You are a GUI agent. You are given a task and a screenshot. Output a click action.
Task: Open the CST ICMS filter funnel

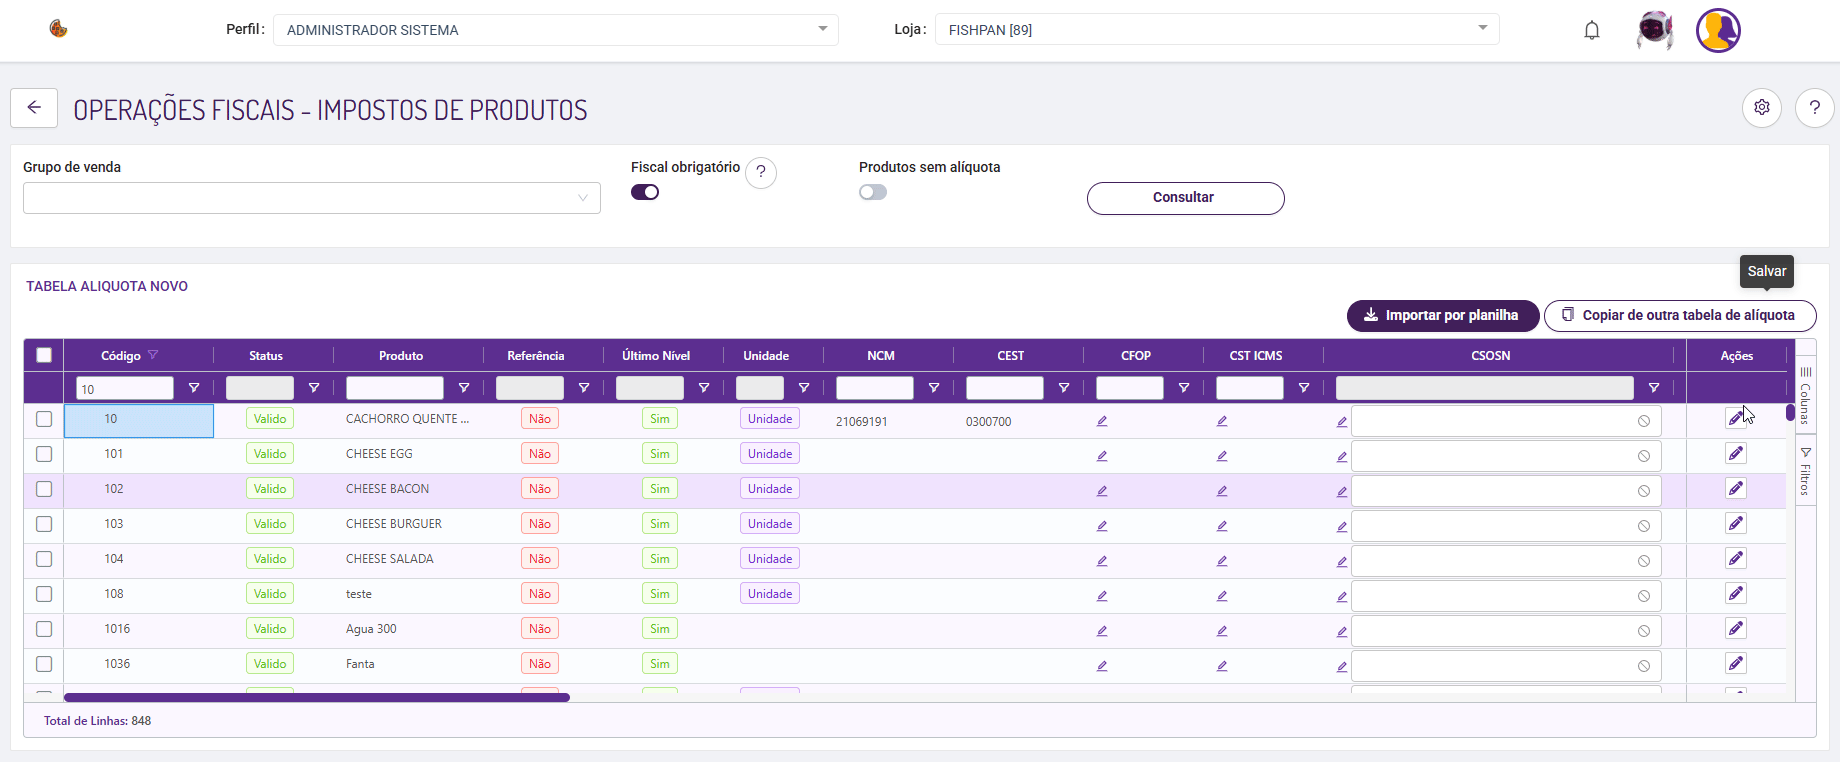1304,388
